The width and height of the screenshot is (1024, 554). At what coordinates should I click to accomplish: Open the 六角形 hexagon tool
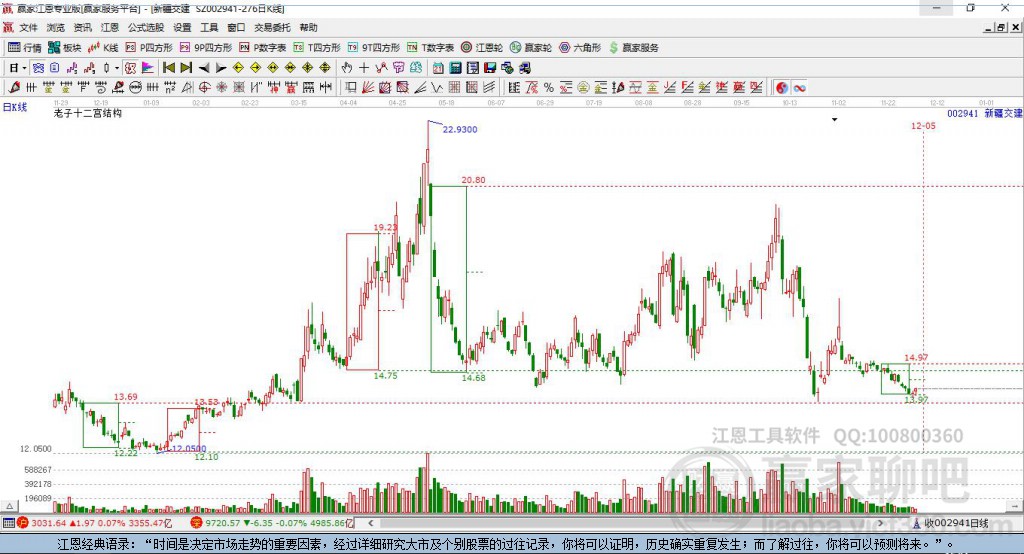pyautogui.click(x=580, y=48)
